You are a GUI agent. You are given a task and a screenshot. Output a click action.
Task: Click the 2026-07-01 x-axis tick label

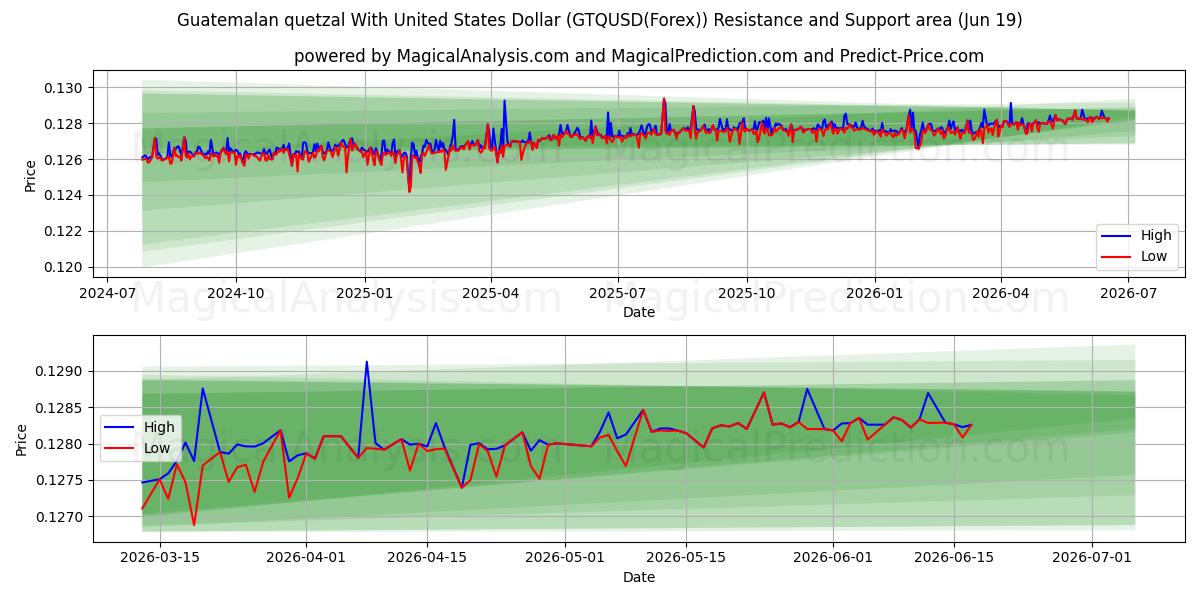1092,559
